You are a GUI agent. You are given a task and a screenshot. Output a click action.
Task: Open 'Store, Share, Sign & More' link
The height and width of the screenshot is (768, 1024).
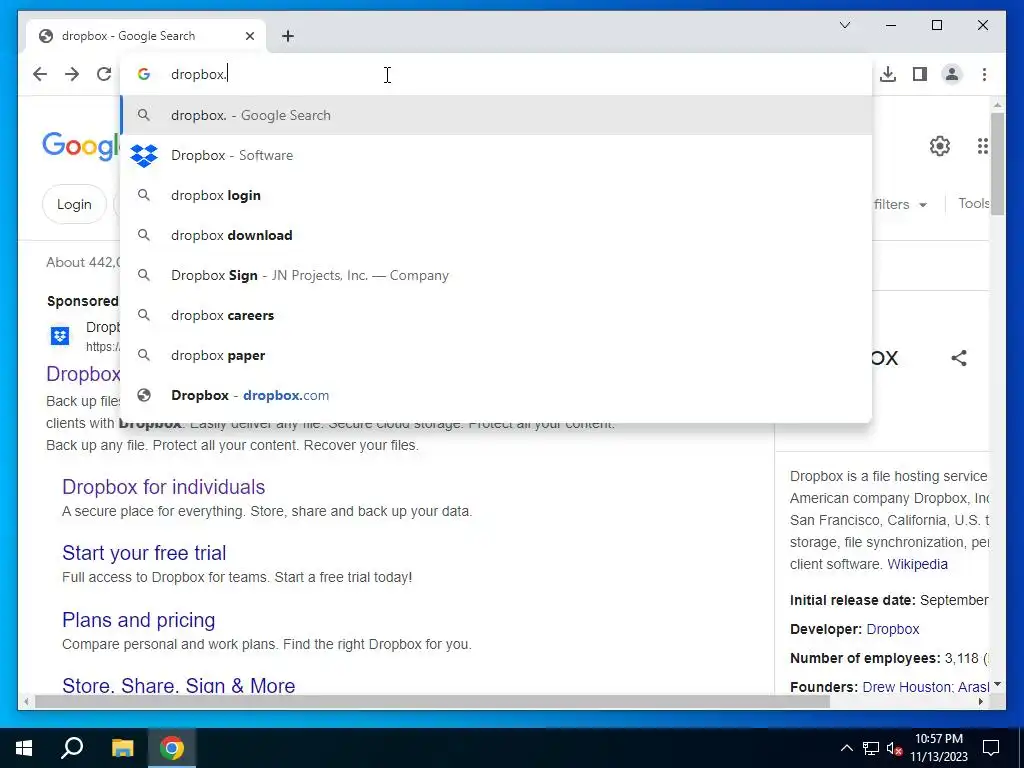click(178, 685)
